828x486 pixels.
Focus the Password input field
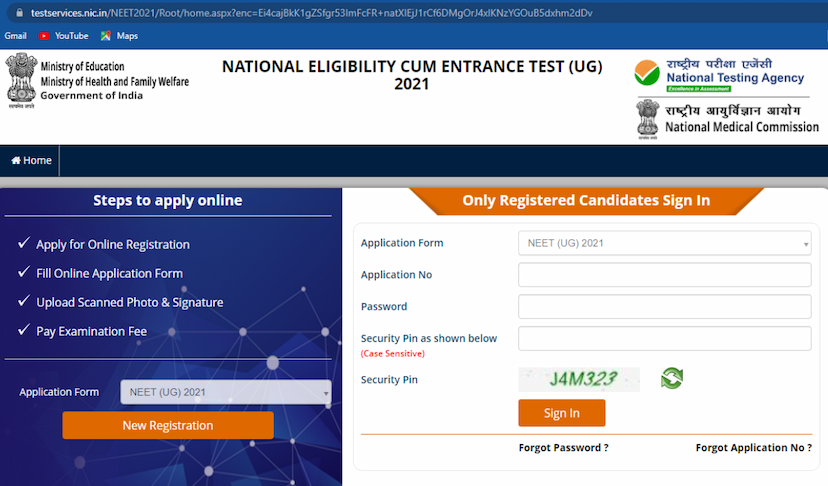pyautogui.click(x=664, y=306)
